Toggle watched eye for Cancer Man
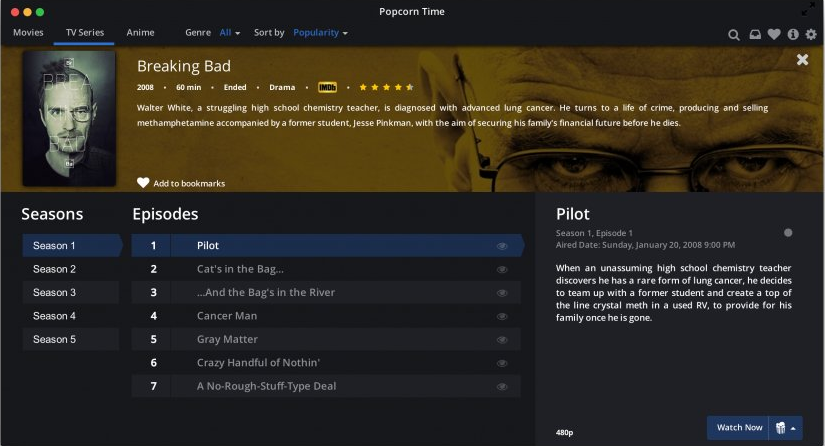825x446 pixels. pos(502,316)
